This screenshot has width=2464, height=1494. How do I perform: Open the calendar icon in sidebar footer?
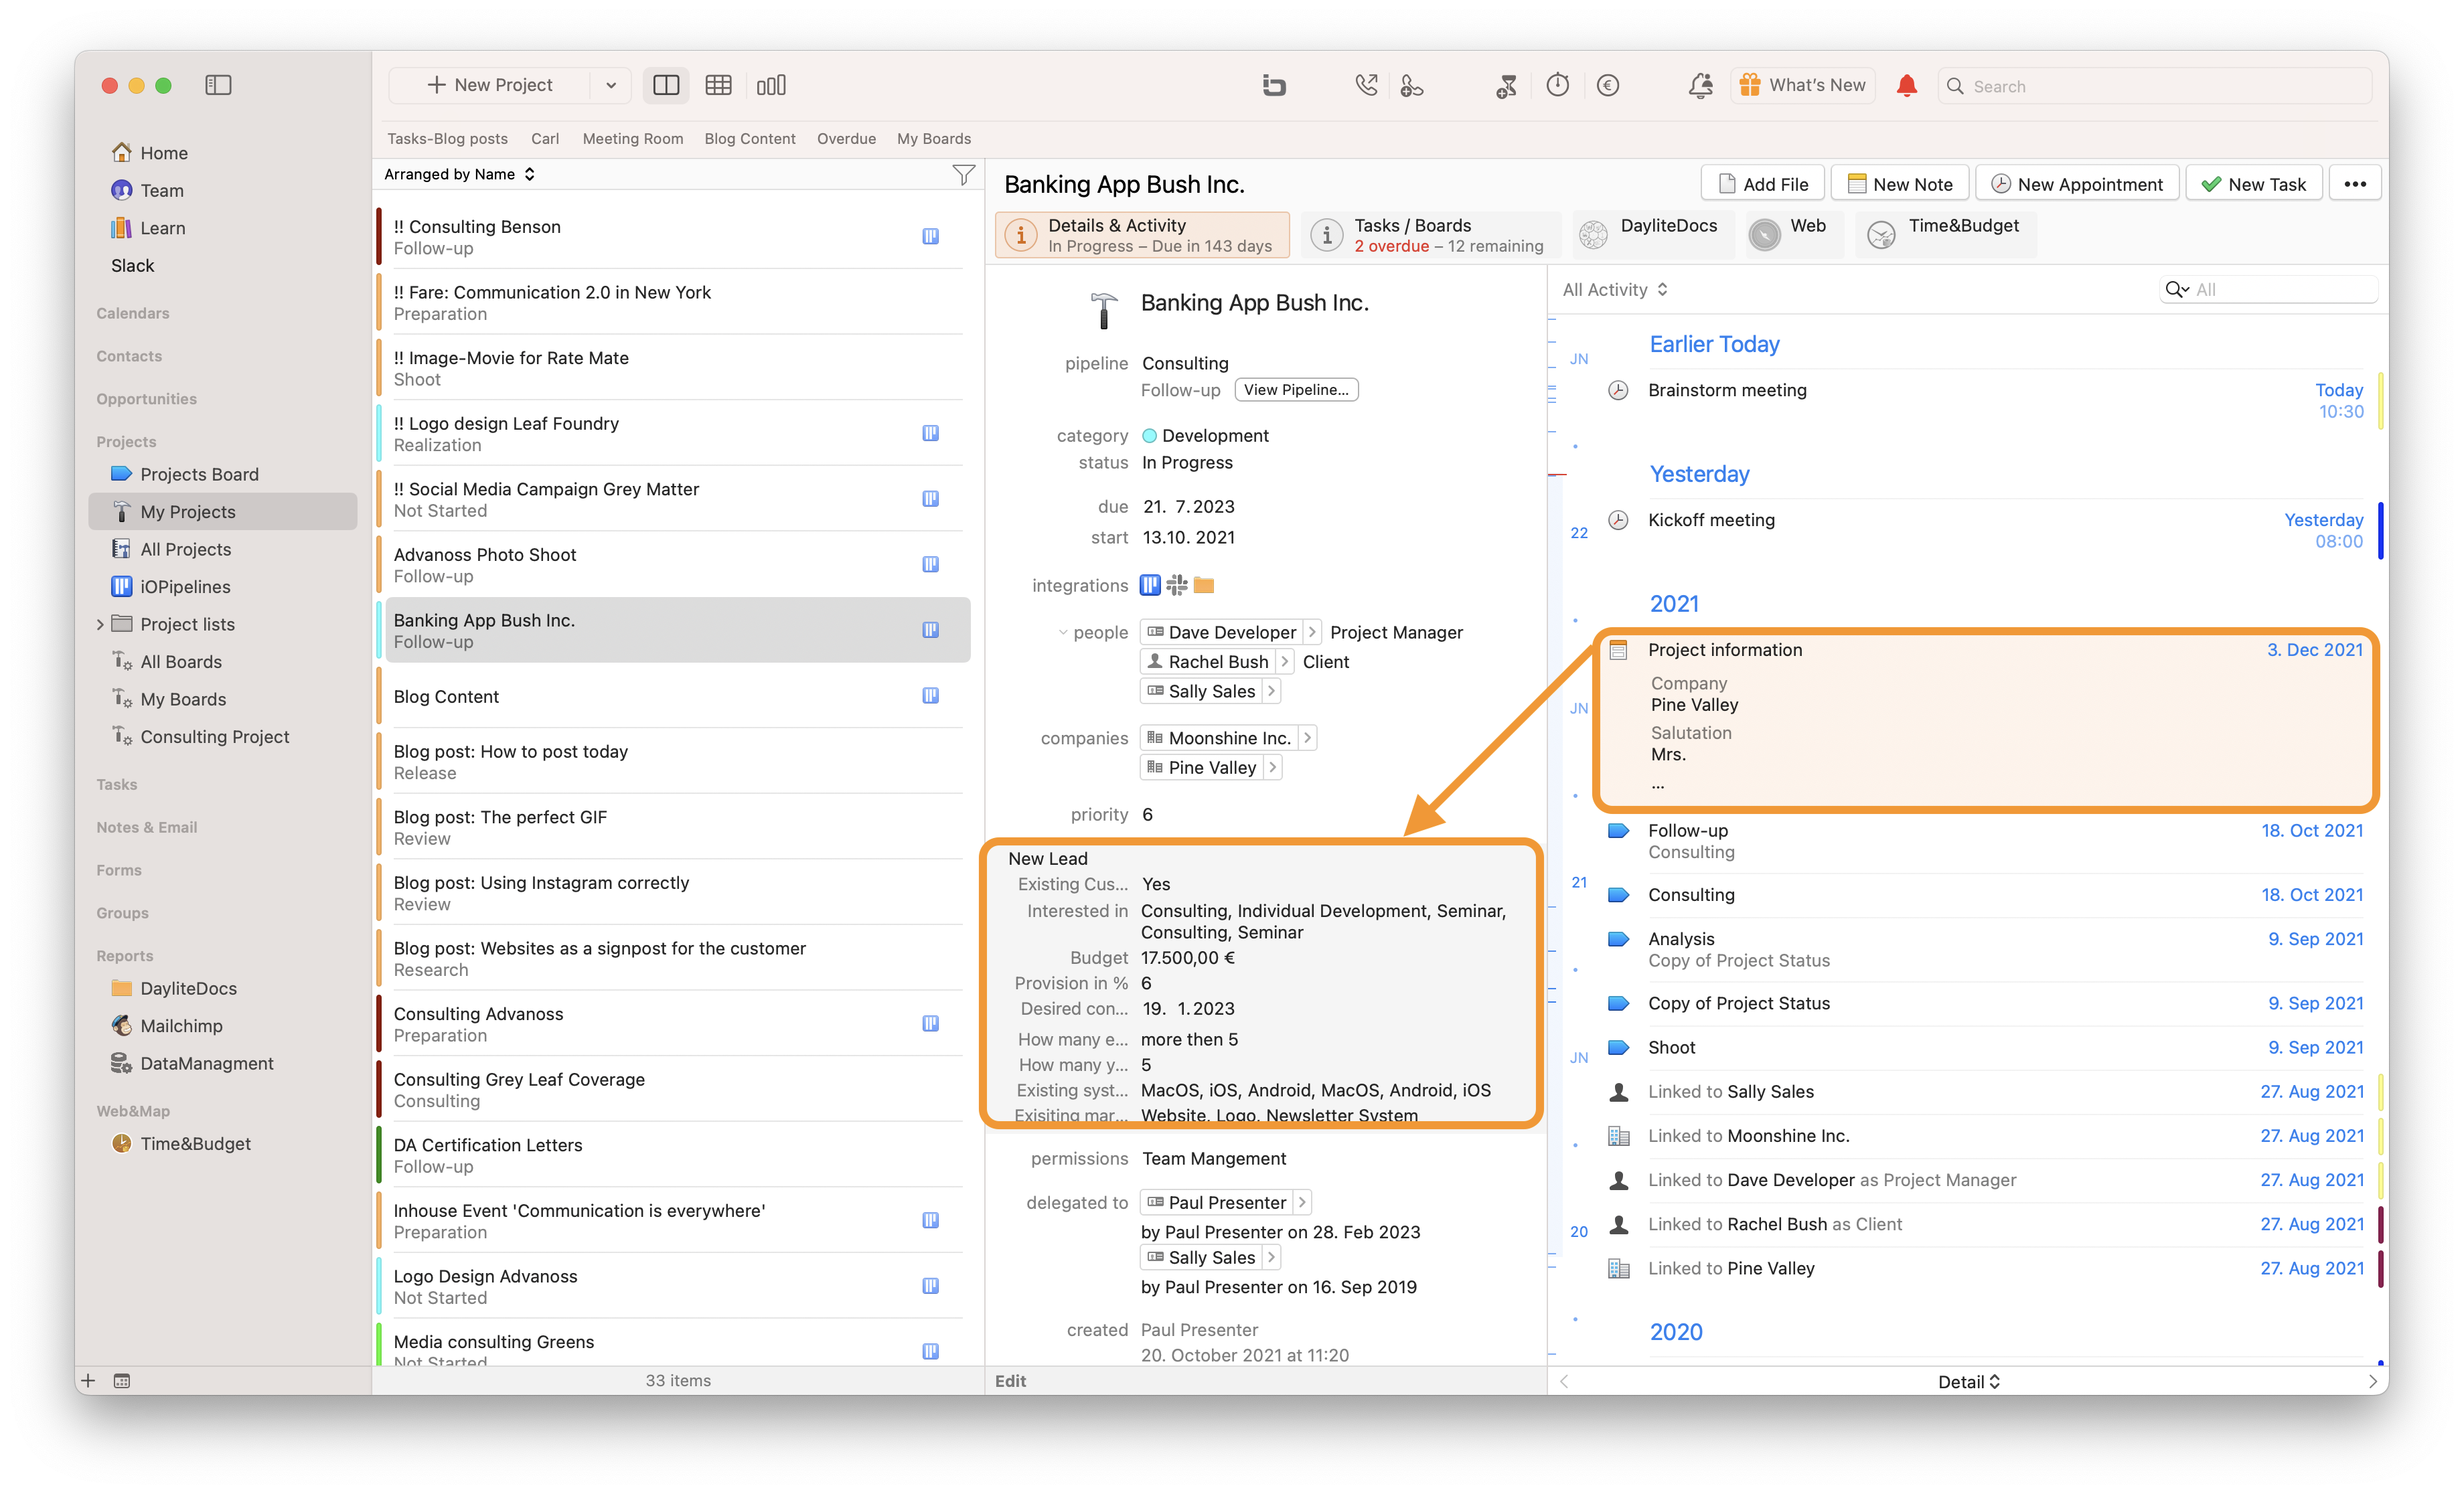[x=122, y=1380]
